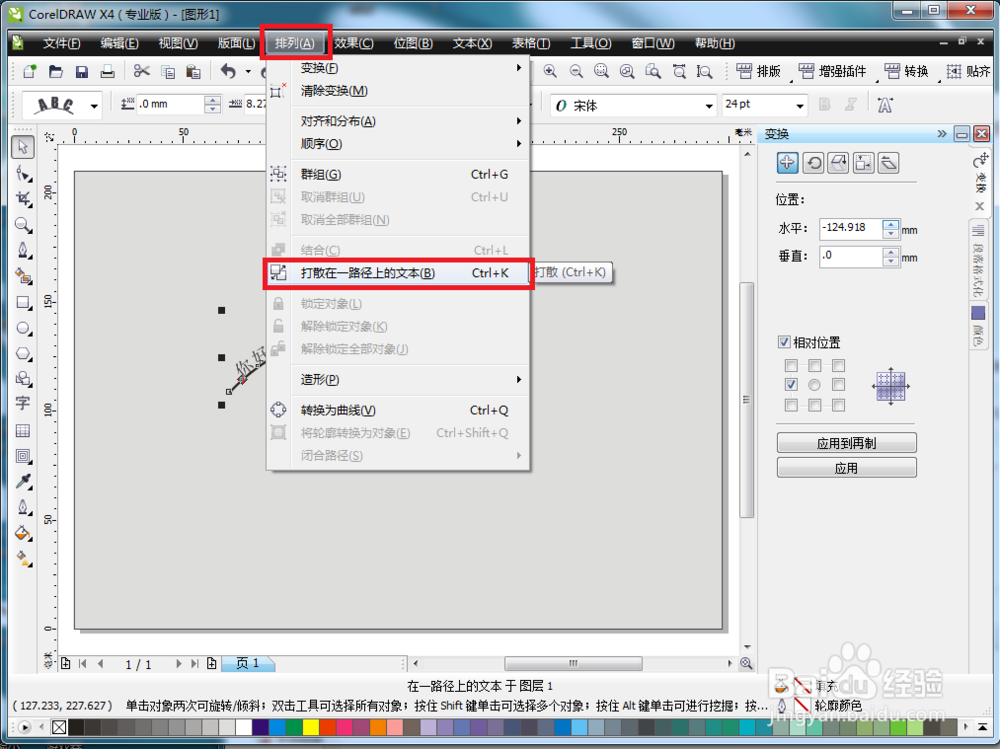Select the Zoom tool in toolbox
Image resolution: width=1000 pixels, height=749 pixels.
coord(23,225)
